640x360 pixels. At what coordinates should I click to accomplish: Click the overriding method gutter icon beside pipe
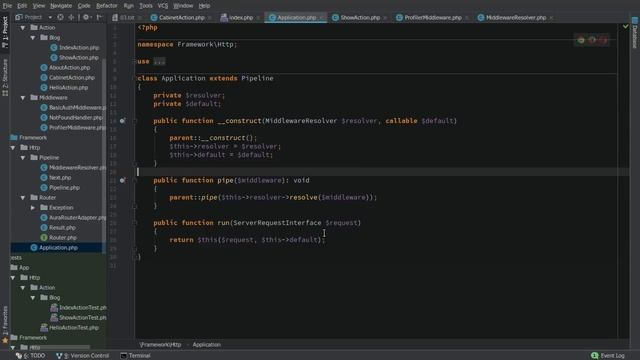[x=122, y=180]
